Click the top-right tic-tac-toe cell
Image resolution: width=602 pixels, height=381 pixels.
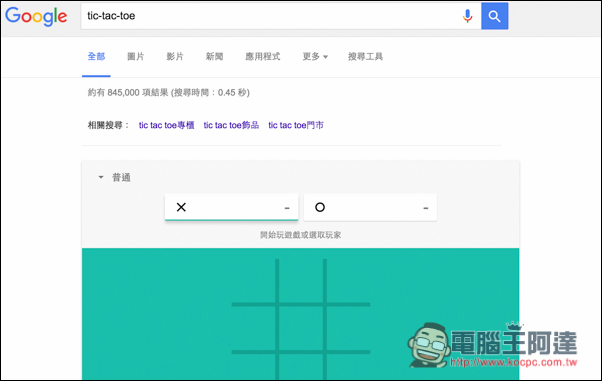349,280
